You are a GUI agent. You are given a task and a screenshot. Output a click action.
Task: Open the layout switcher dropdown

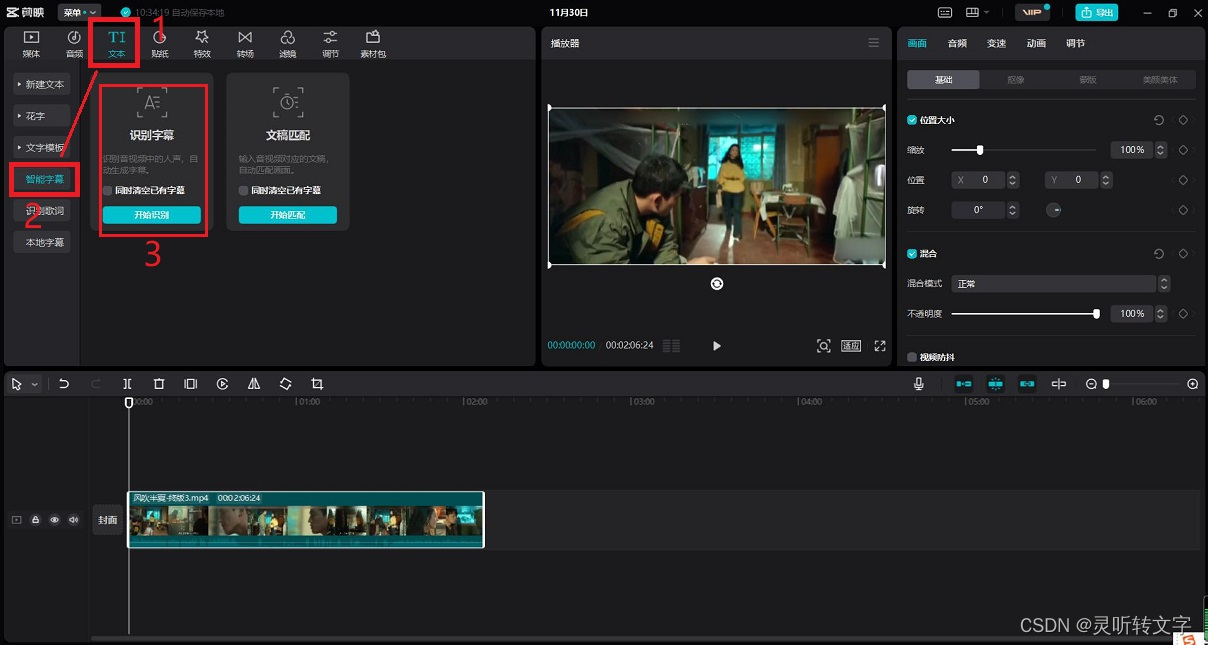tap(977, 12)
